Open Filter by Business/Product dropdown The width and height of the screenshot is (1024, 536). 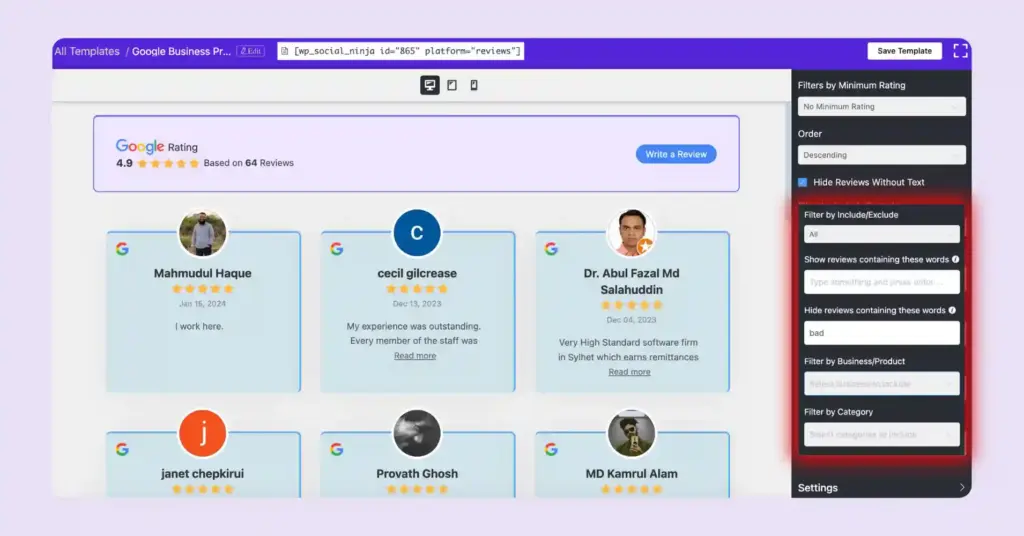click(882, 384)
